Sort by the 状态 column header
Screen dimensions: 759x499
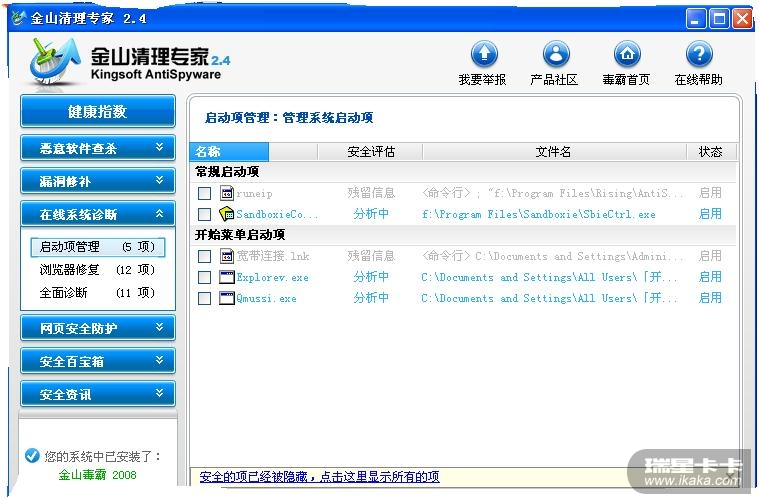tap(711, 152)
